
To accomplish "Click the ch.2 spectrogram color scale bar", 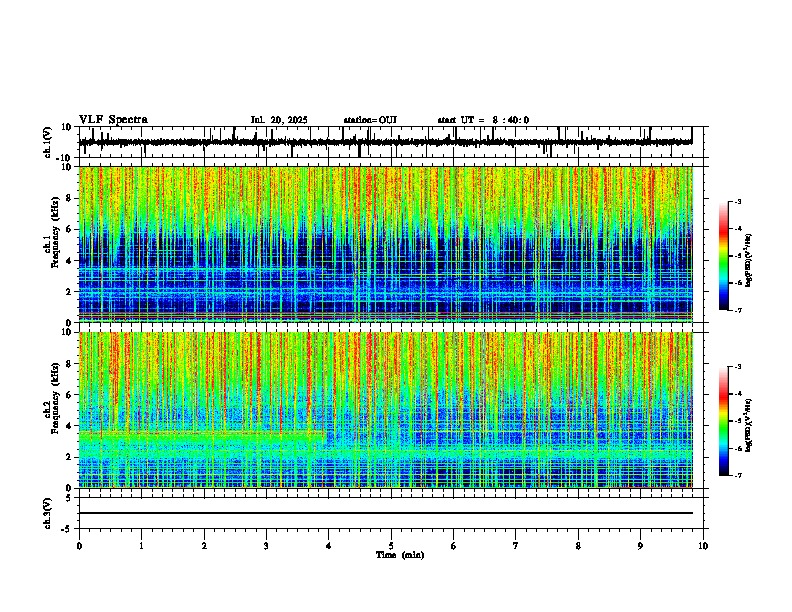I will click(724, 421).
